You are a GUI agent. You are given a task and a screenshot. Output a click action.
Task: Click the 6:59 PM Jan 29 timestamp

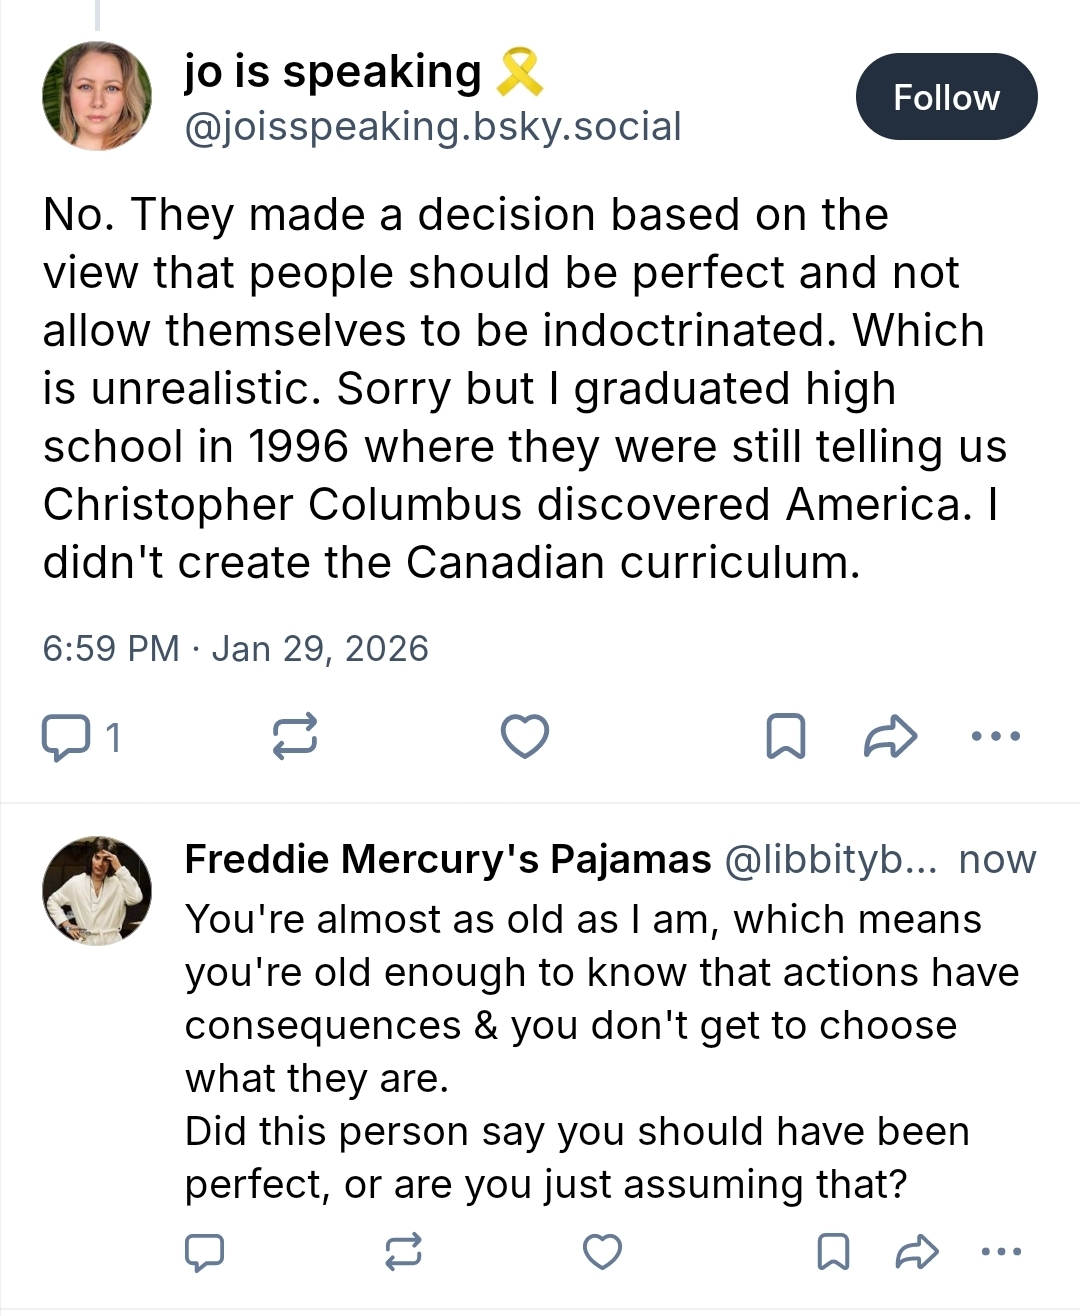(235, 649)
